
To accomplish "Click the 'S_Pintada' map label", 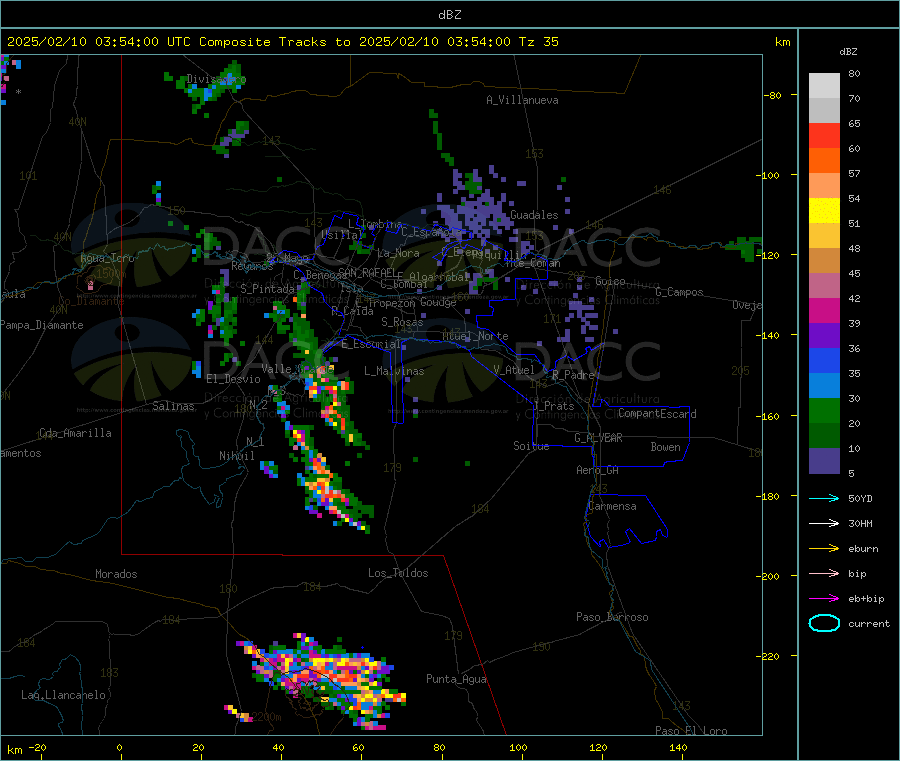I will coord(266,289).
